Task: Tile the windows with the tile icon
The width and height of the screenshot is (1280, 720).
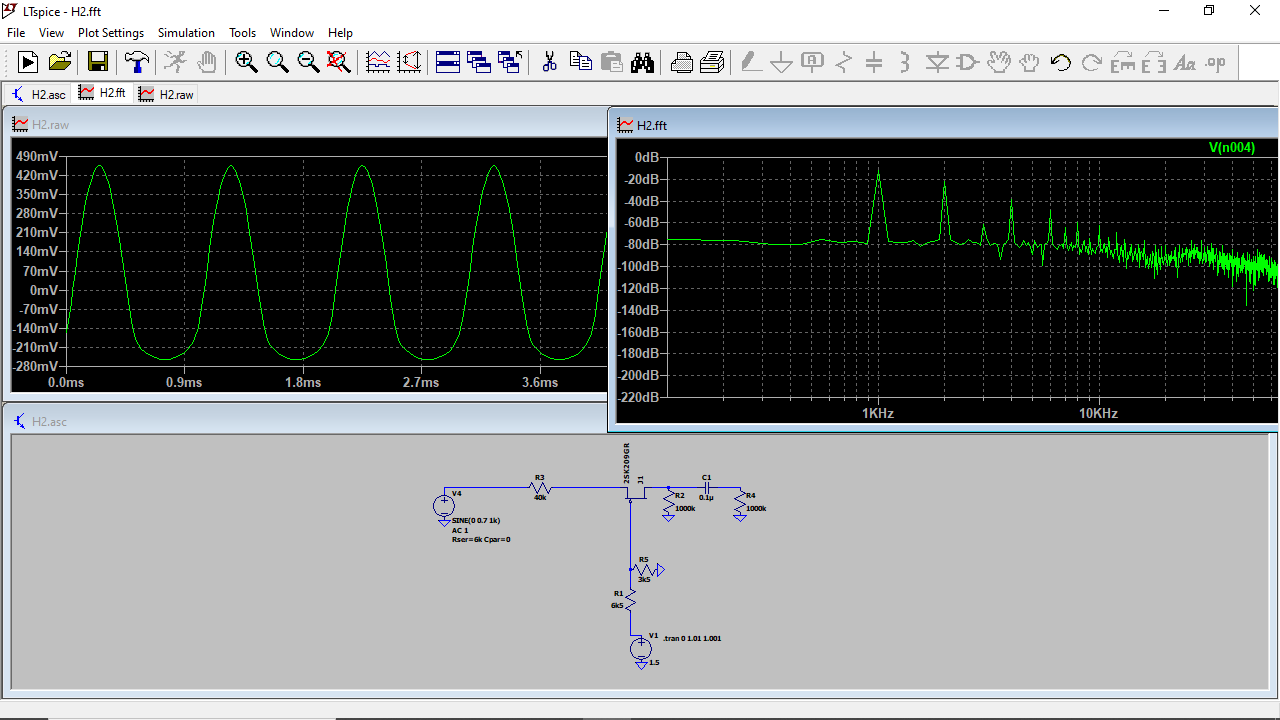Action: point(448,62)
